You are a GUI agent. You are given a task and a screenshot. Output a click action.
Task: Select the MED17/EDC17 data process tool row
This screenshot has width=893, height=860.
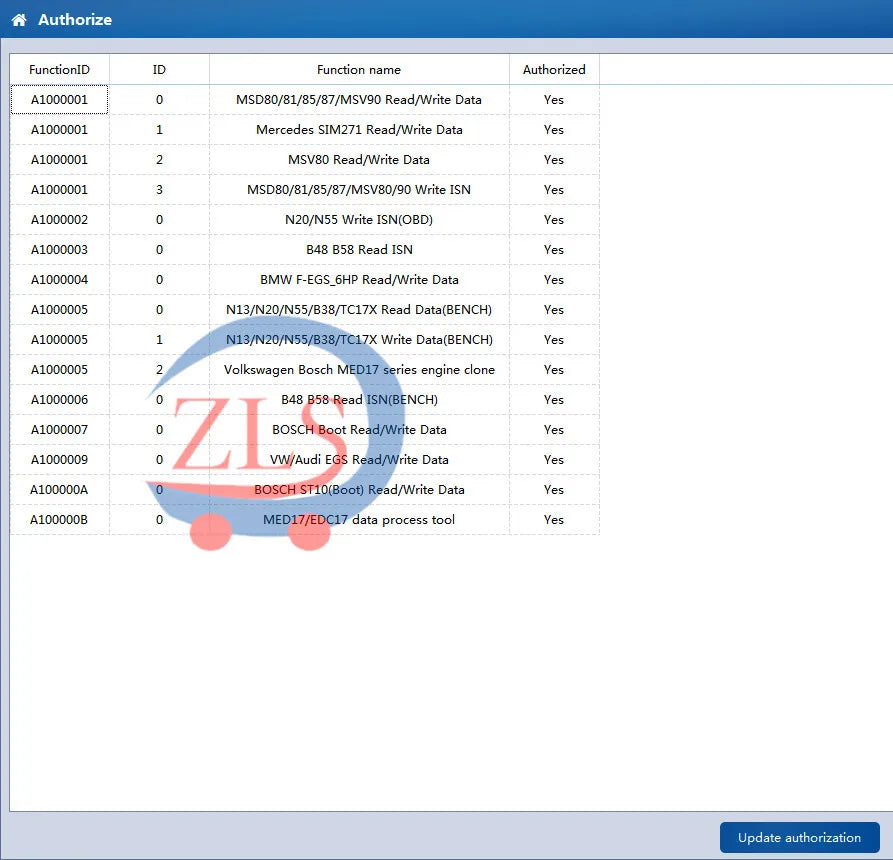coord(358,520)
